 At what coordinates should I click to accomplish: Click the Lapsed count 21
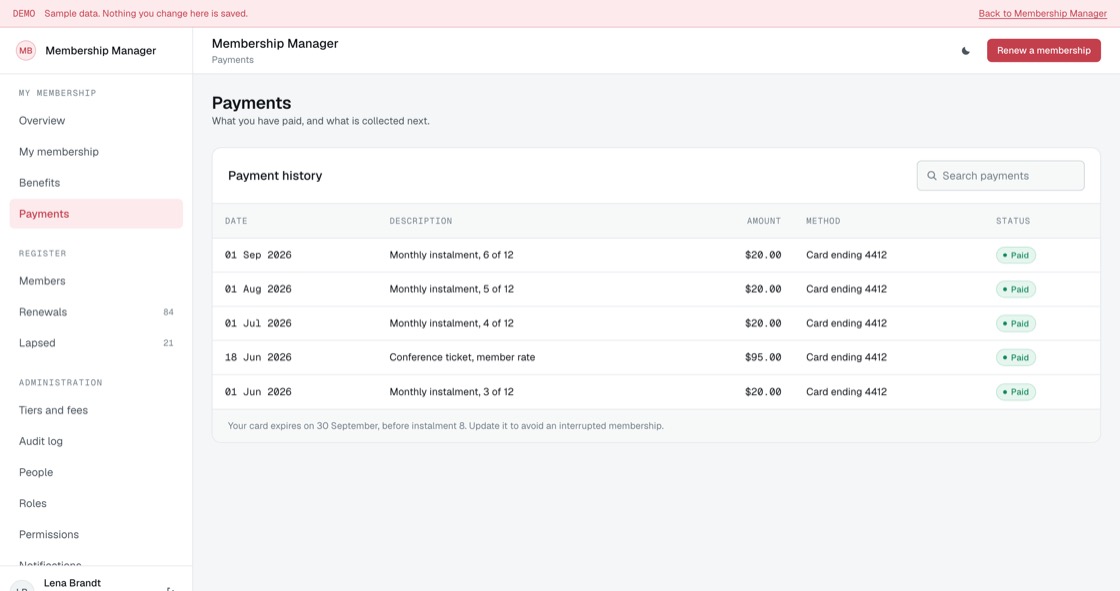(169, 343)
